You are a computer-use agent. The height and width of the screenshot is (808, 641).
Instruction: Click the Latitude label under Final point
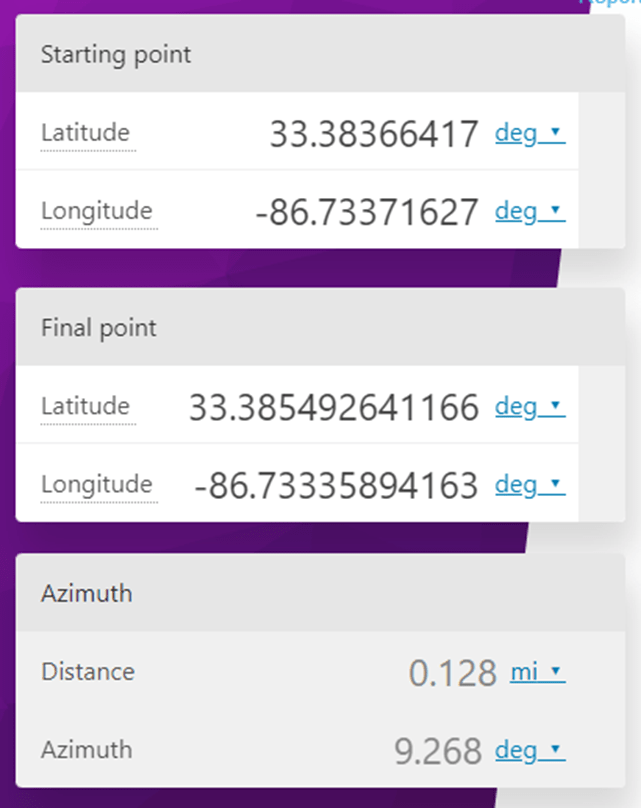(85, 405)
